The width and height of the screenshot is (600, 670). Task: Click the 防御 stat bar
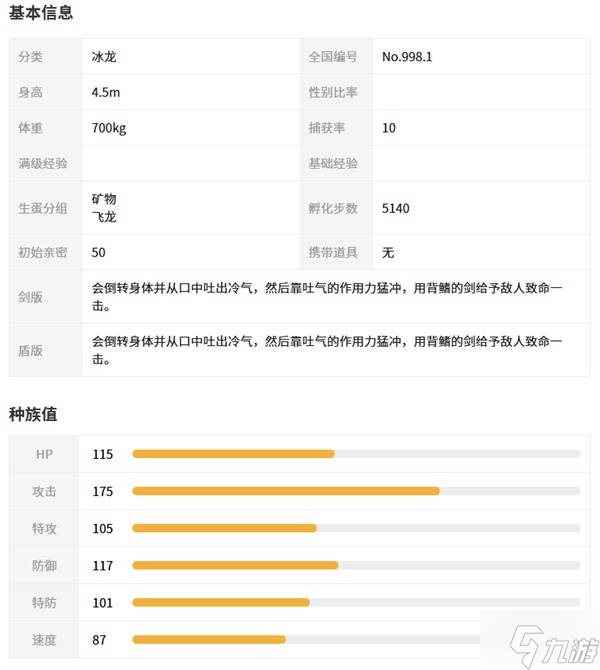355,565
